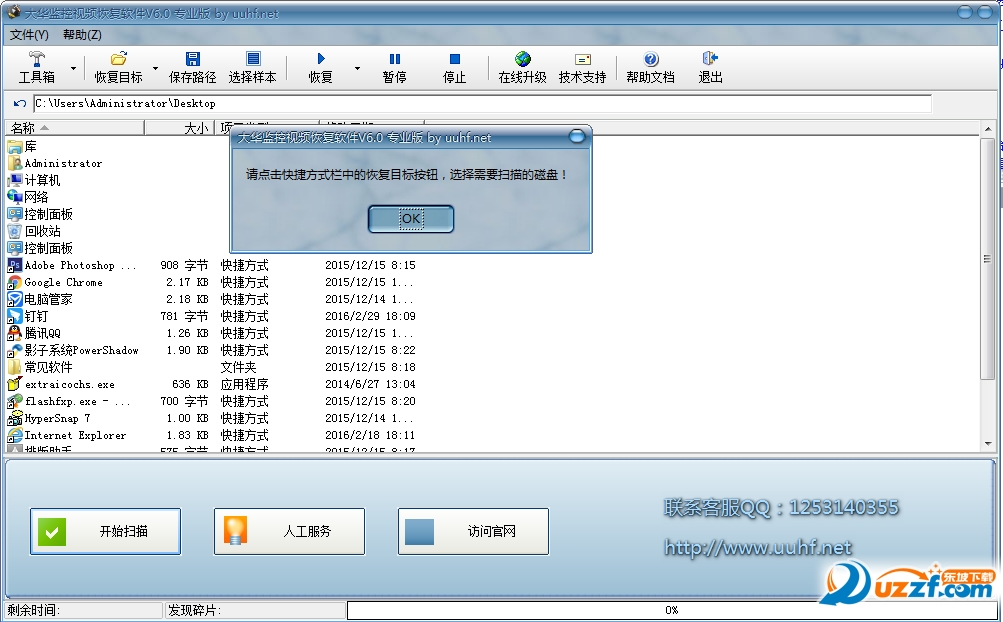
Task: Click the 访问官网 visit website button
Action: (x=473, y=531)
